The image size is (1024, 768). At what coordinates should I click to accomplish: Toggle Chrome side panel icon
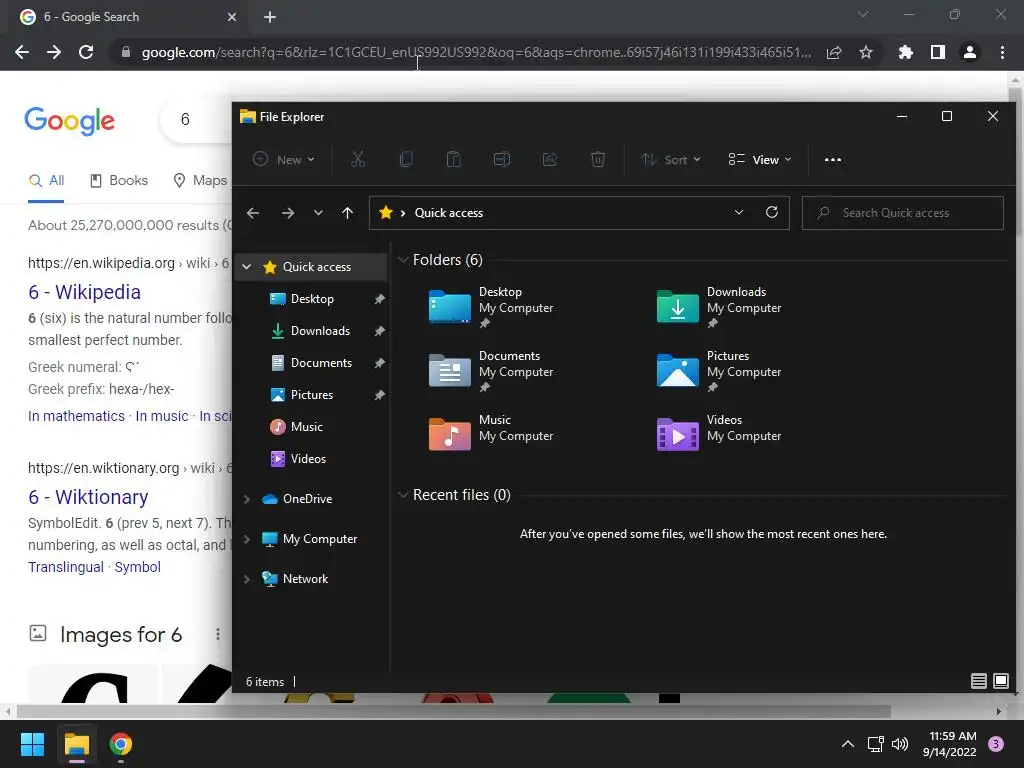938,52
